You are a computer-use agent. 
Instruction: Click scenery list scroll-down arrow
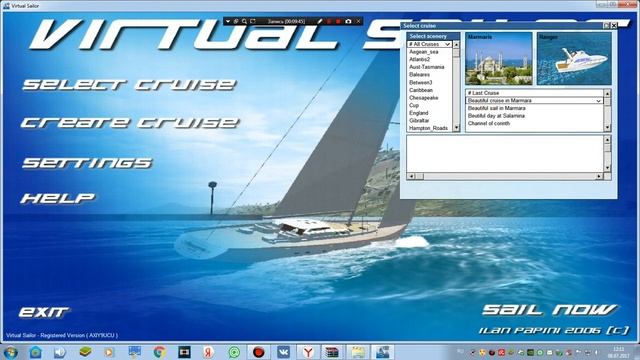click(456, 128)
